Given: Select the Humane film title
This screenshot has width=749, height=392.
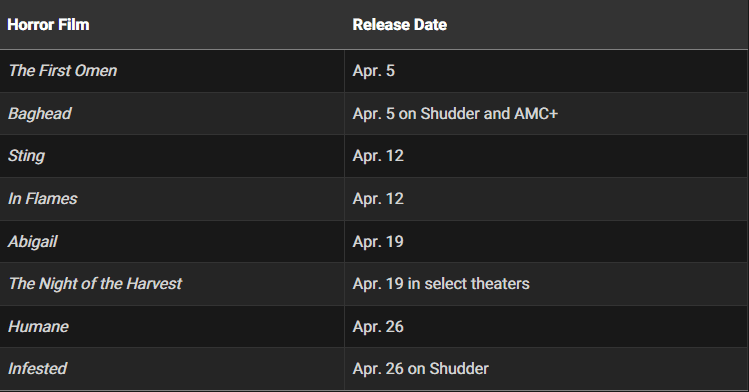Looking at the screenshot, I should tap(38, 327).
